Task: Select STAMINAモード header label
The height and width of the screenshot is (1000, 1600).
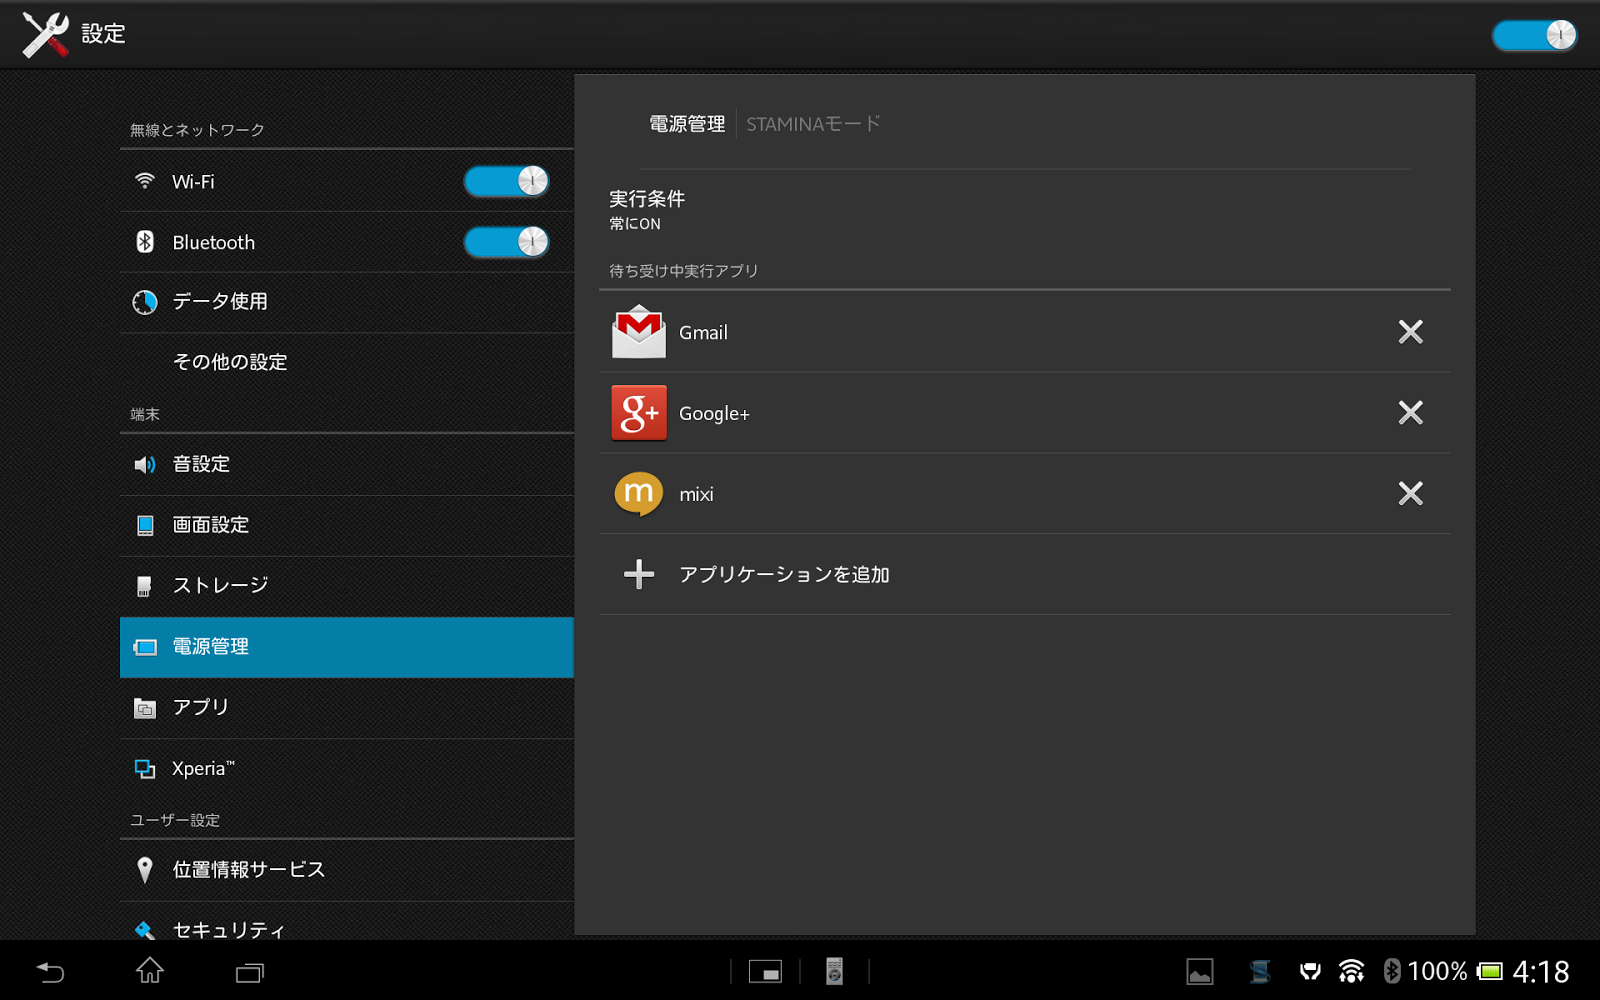Action: click(813, 124)
